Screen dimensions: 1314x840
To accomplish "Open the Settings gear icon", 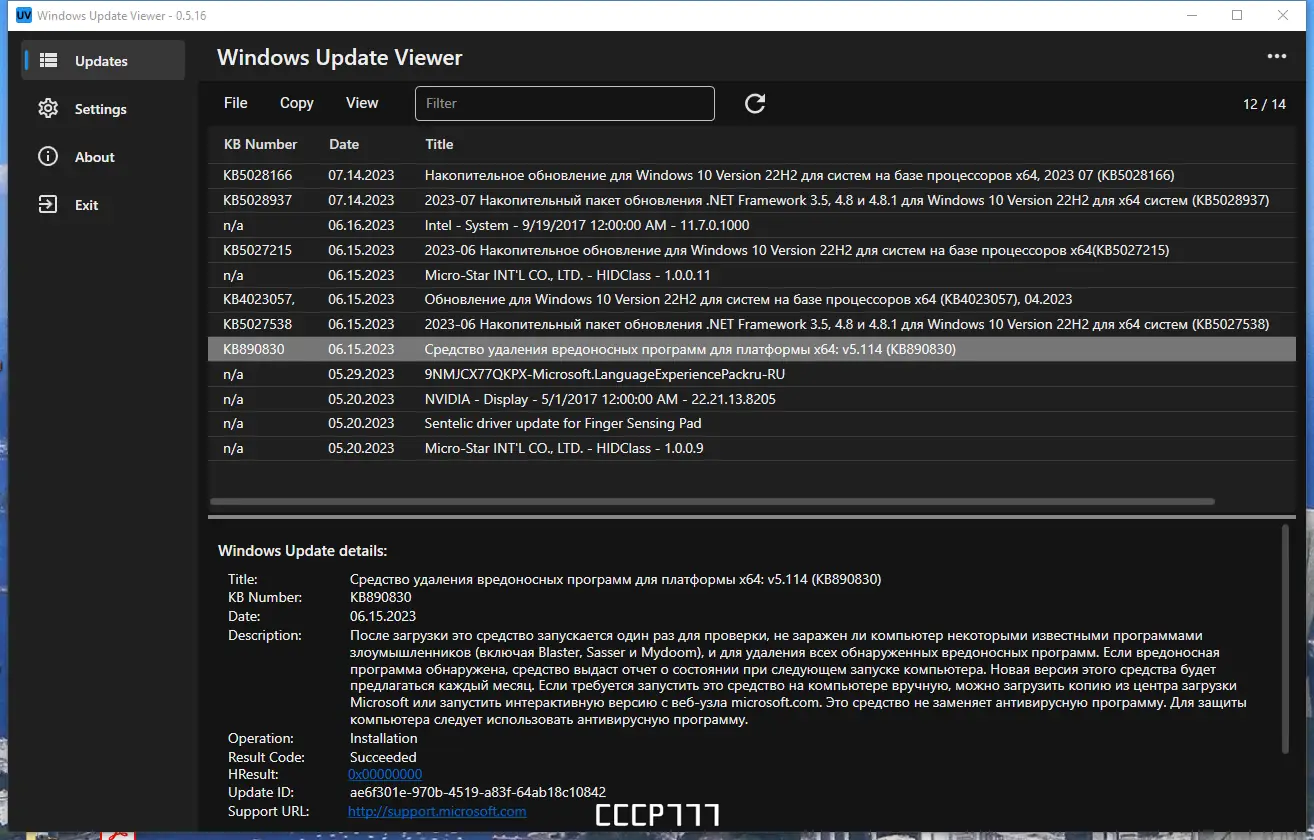I will (x=48, y=109).
